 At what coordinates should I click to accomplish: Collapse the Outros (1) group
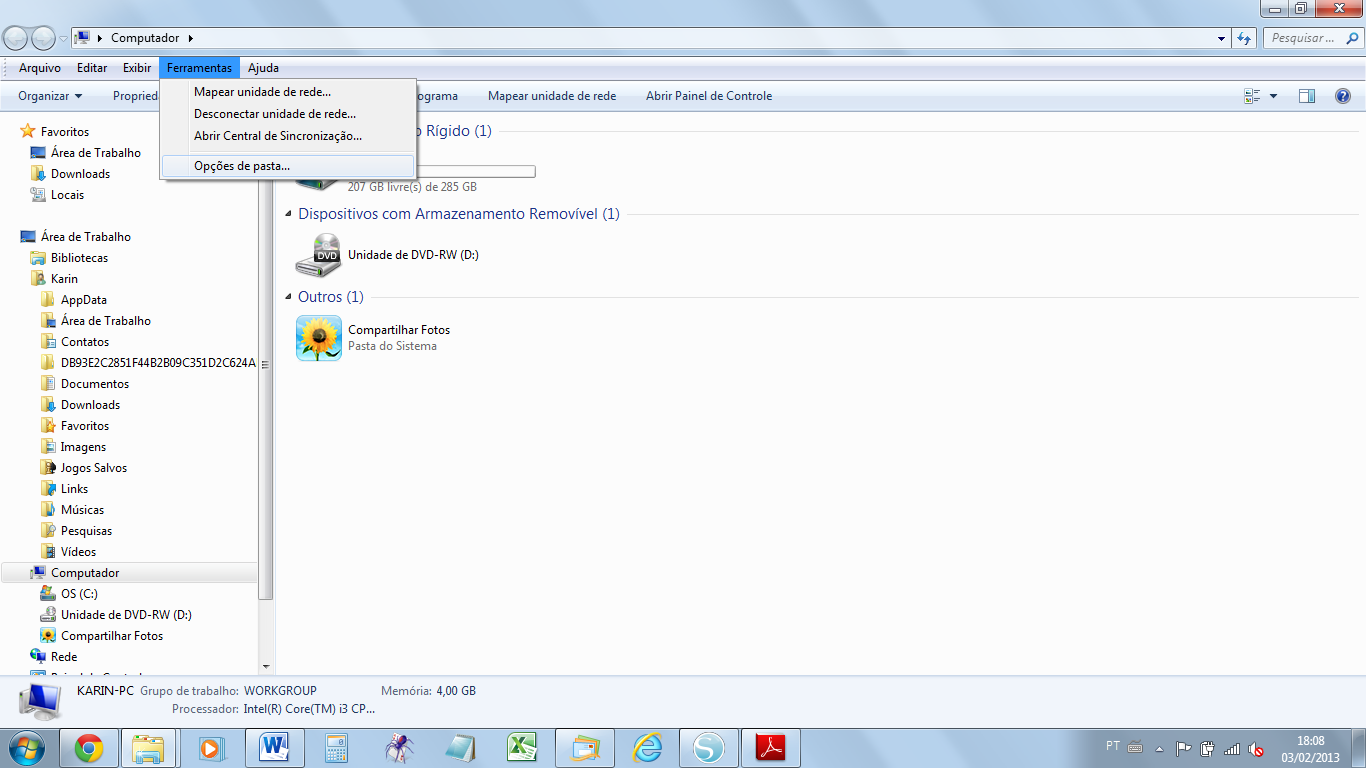click(x=289, y=297)
